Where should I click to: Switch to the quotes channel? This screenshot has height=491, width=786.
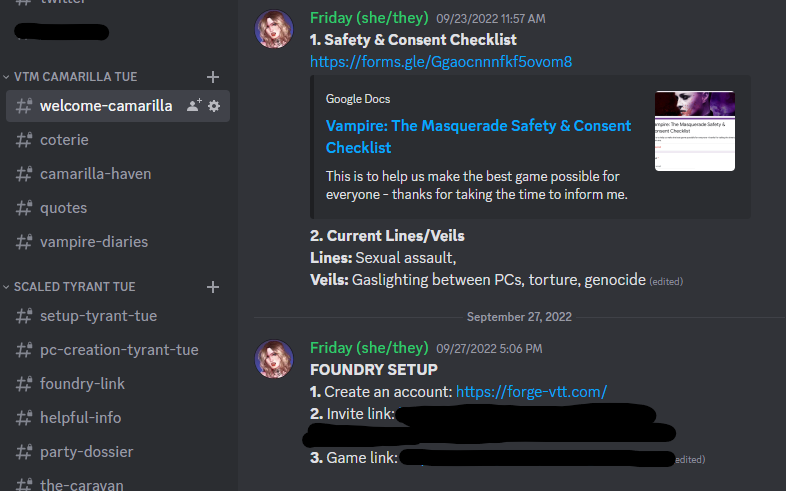(x=64, y=208)
